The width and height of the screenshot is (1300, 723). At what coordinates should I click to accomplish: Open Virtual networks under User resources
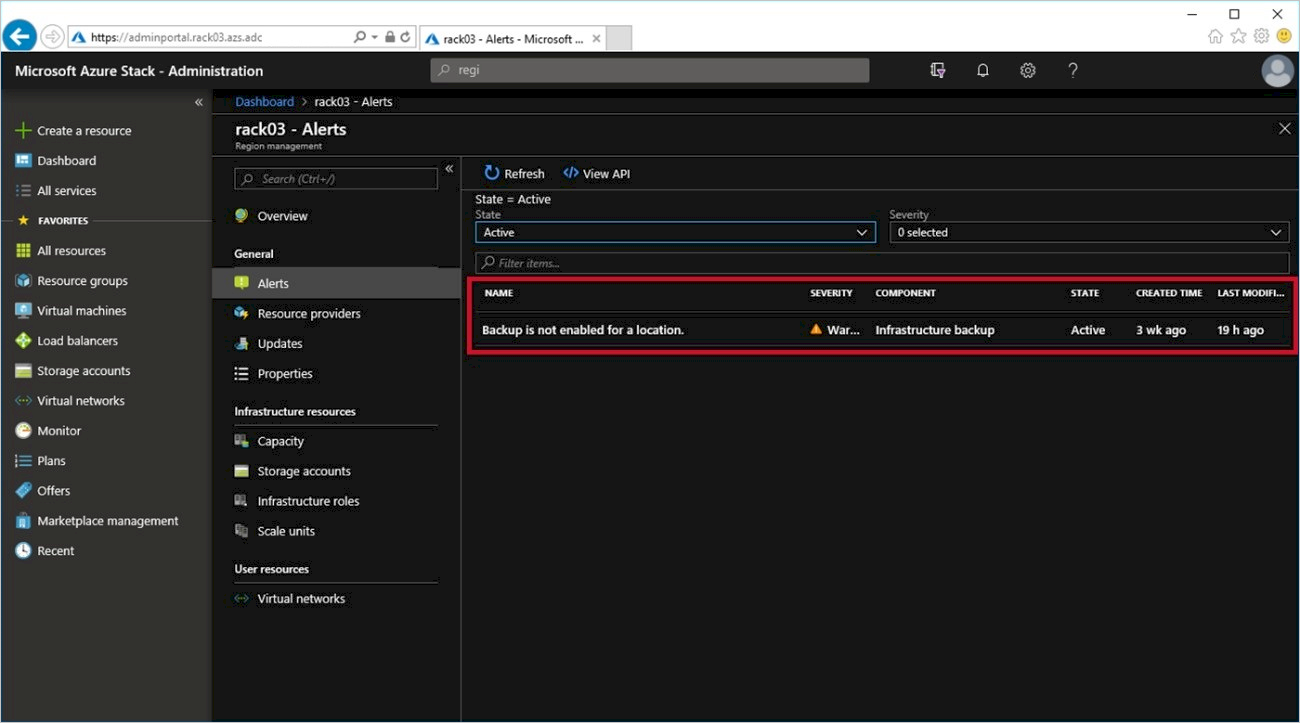pyautogui.click(x=301, y=599)
